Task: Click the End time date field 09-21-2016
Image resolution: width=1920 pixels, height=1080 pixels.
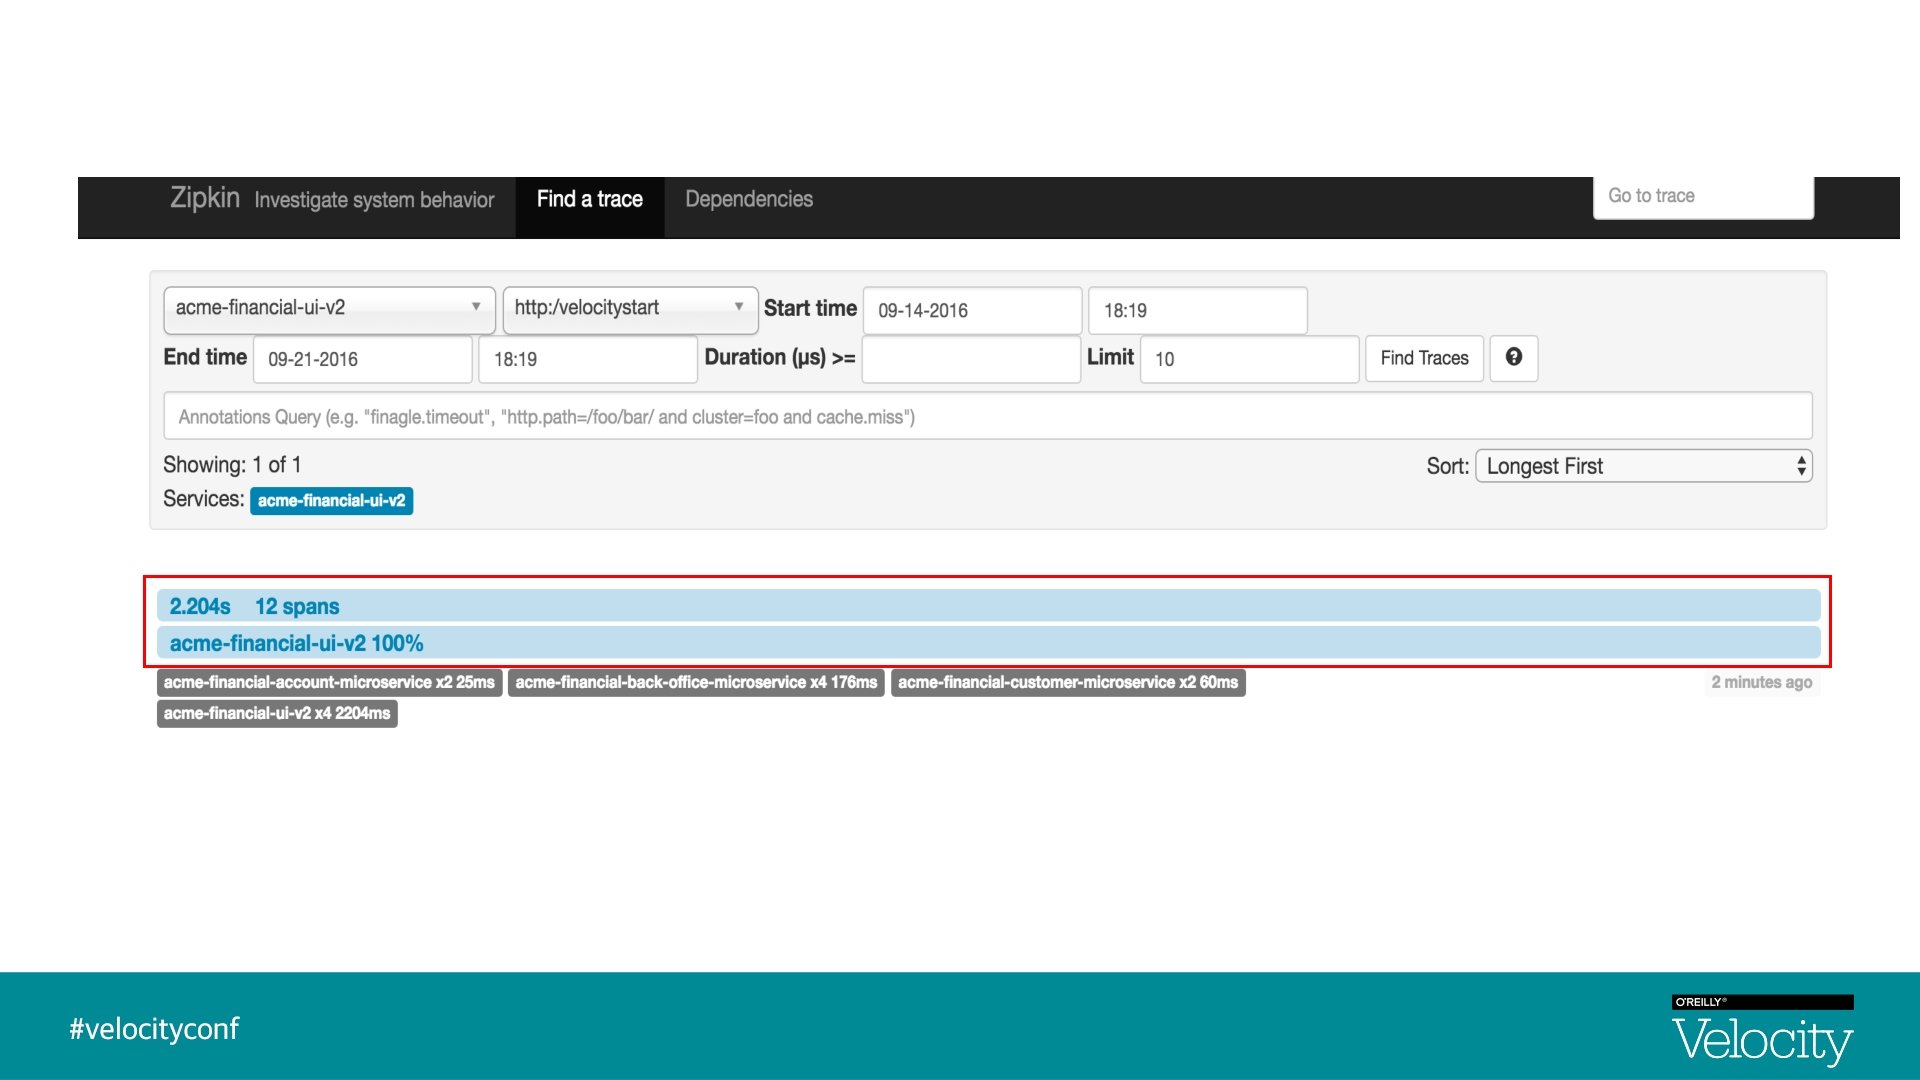Action: point(362,359)
